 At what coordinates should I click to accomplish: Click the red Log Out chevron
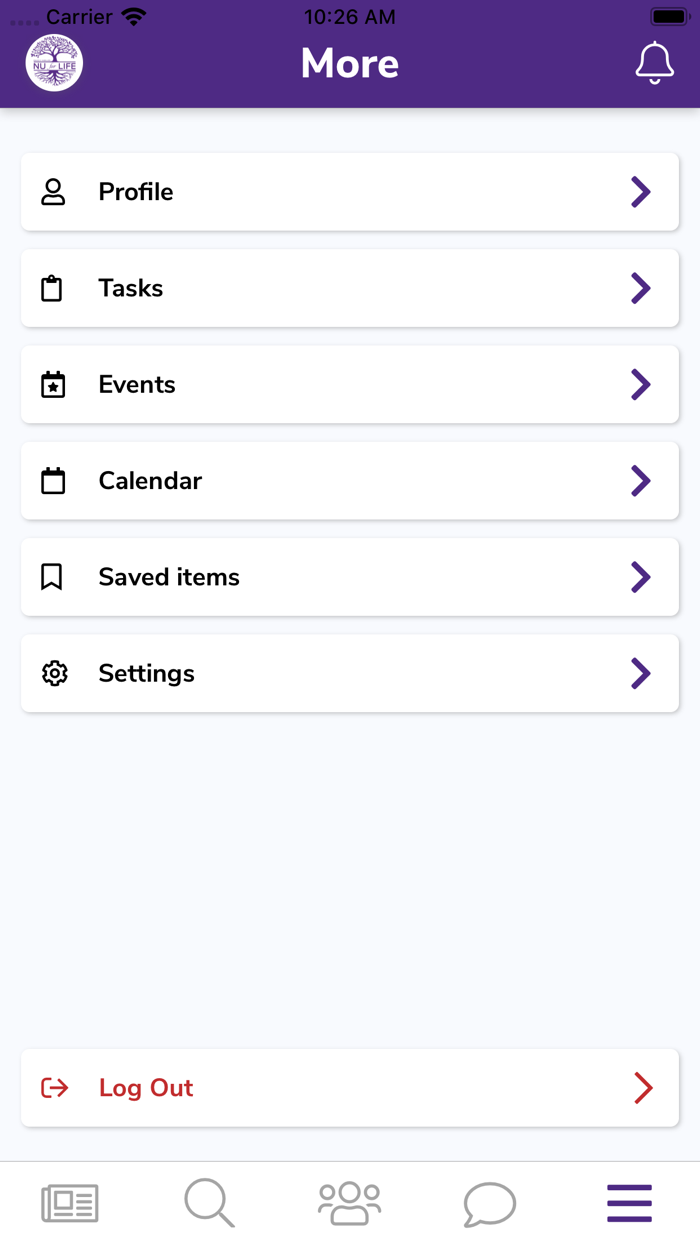pos(643,1088)
